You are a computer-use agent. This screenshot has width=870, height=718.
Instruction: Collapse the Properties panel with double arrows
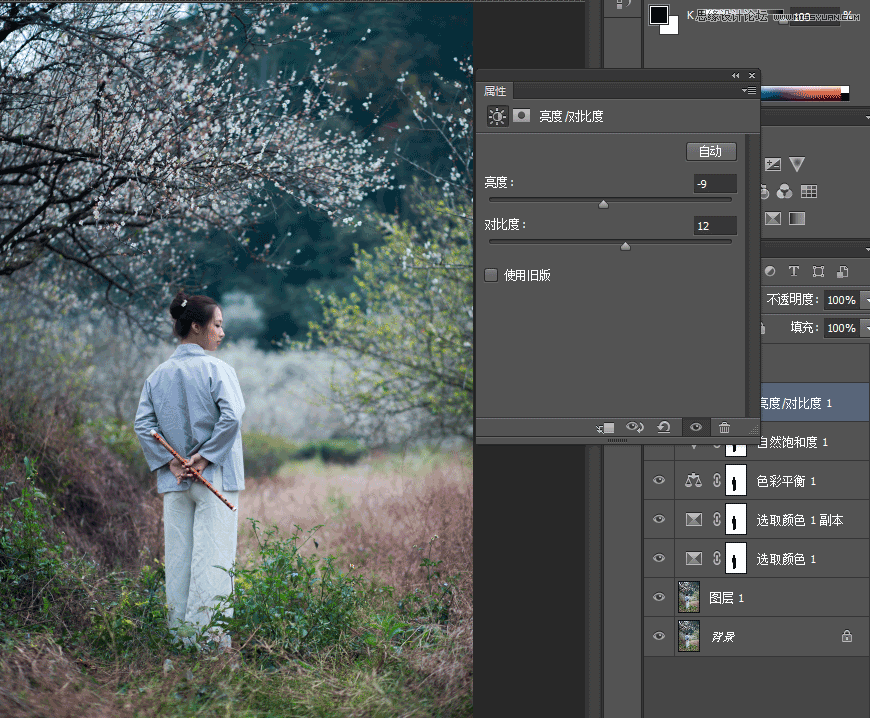[x=735, y=75]
